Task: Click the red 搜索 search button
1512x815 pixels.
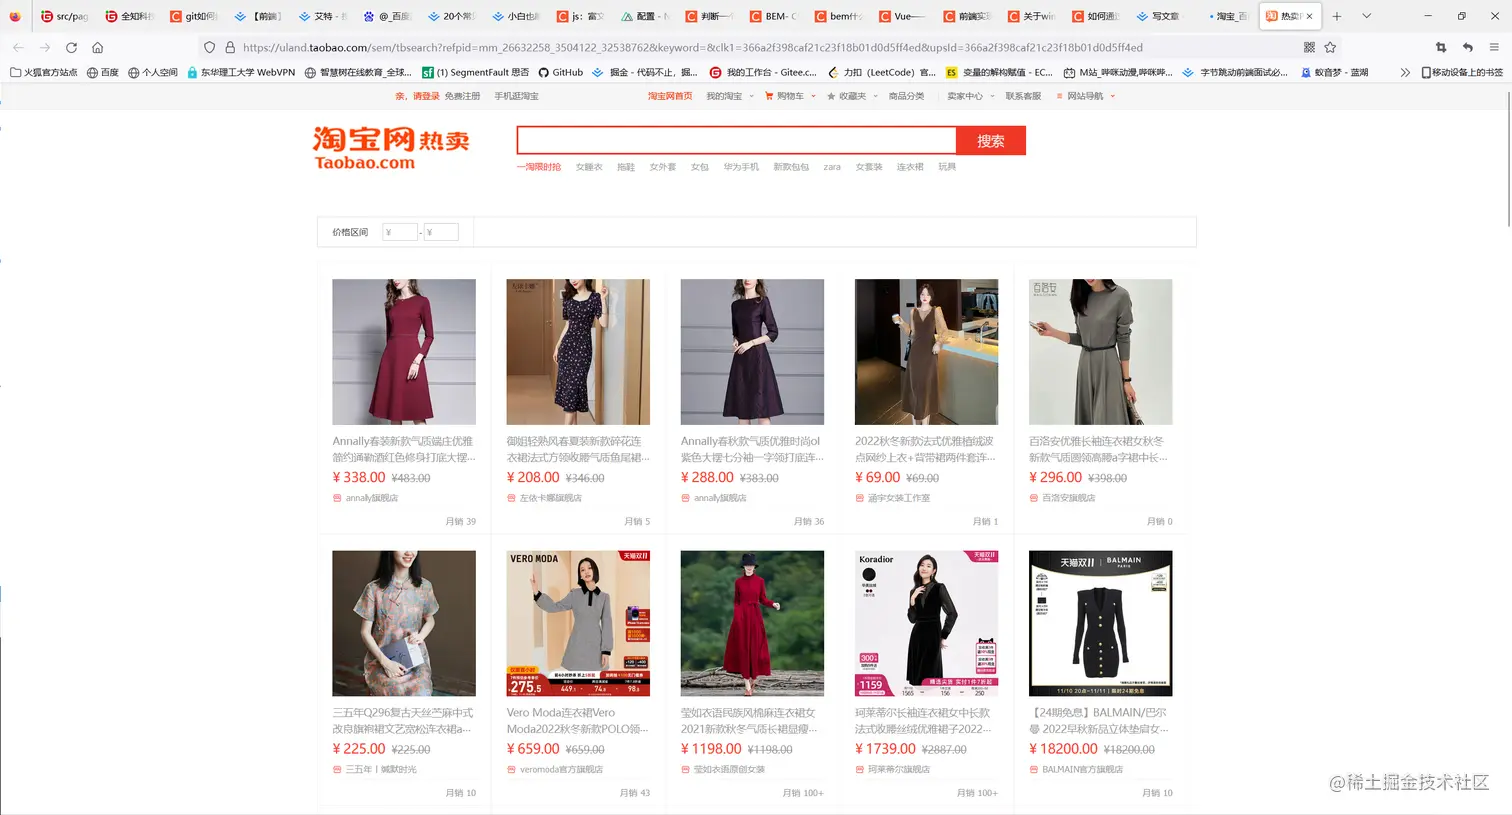Action: click(x=991, y=141)
